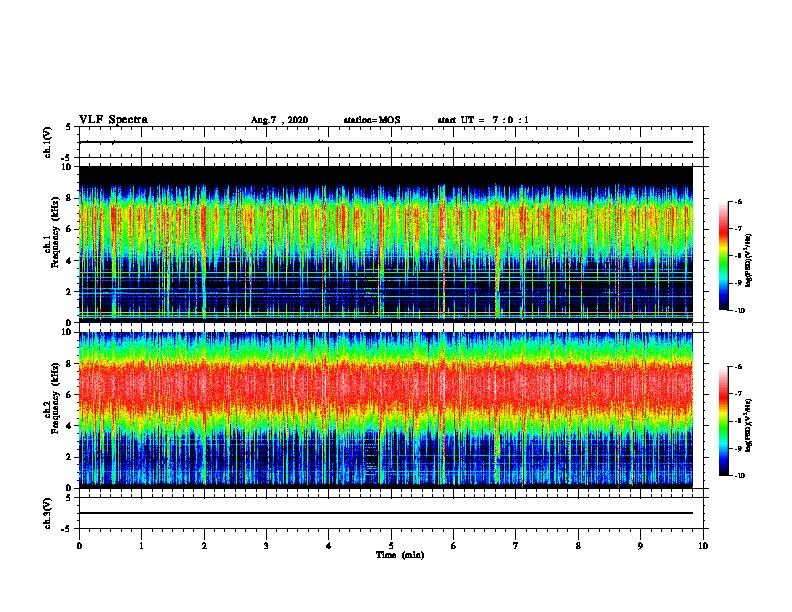The image size is (792, 612).
Task: Click the ch.3 voltage waveform trace
Action: tap(386, 513)
